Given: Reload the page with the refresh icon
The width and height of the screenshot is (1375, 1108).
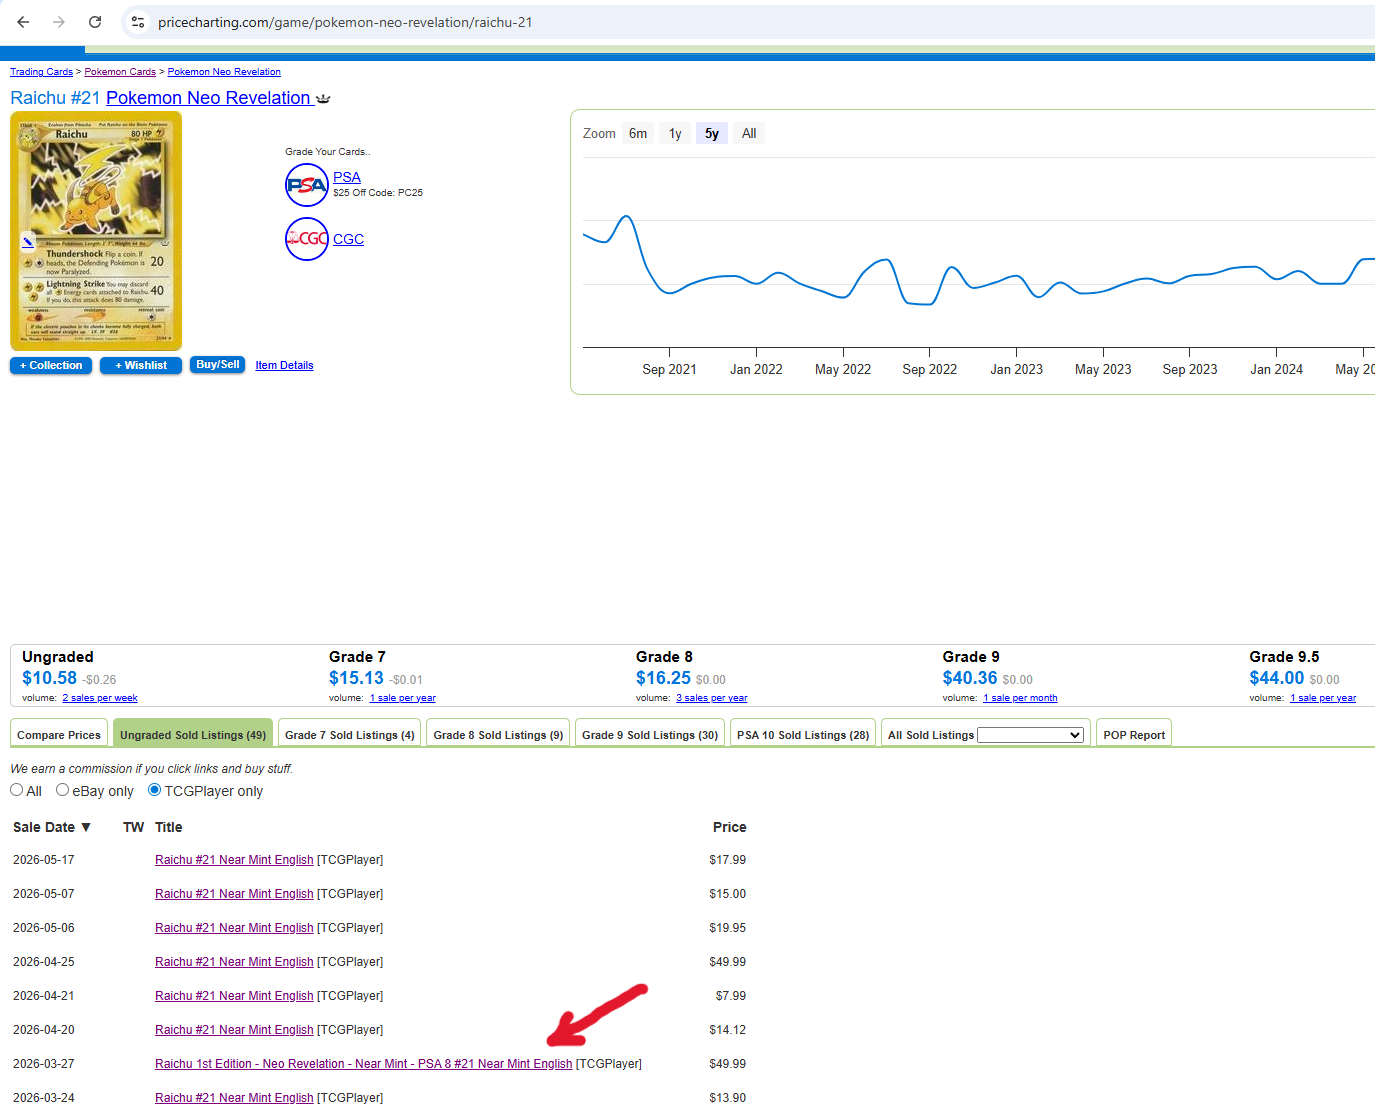Looking at the screenshot, I should tap(95, 22).
